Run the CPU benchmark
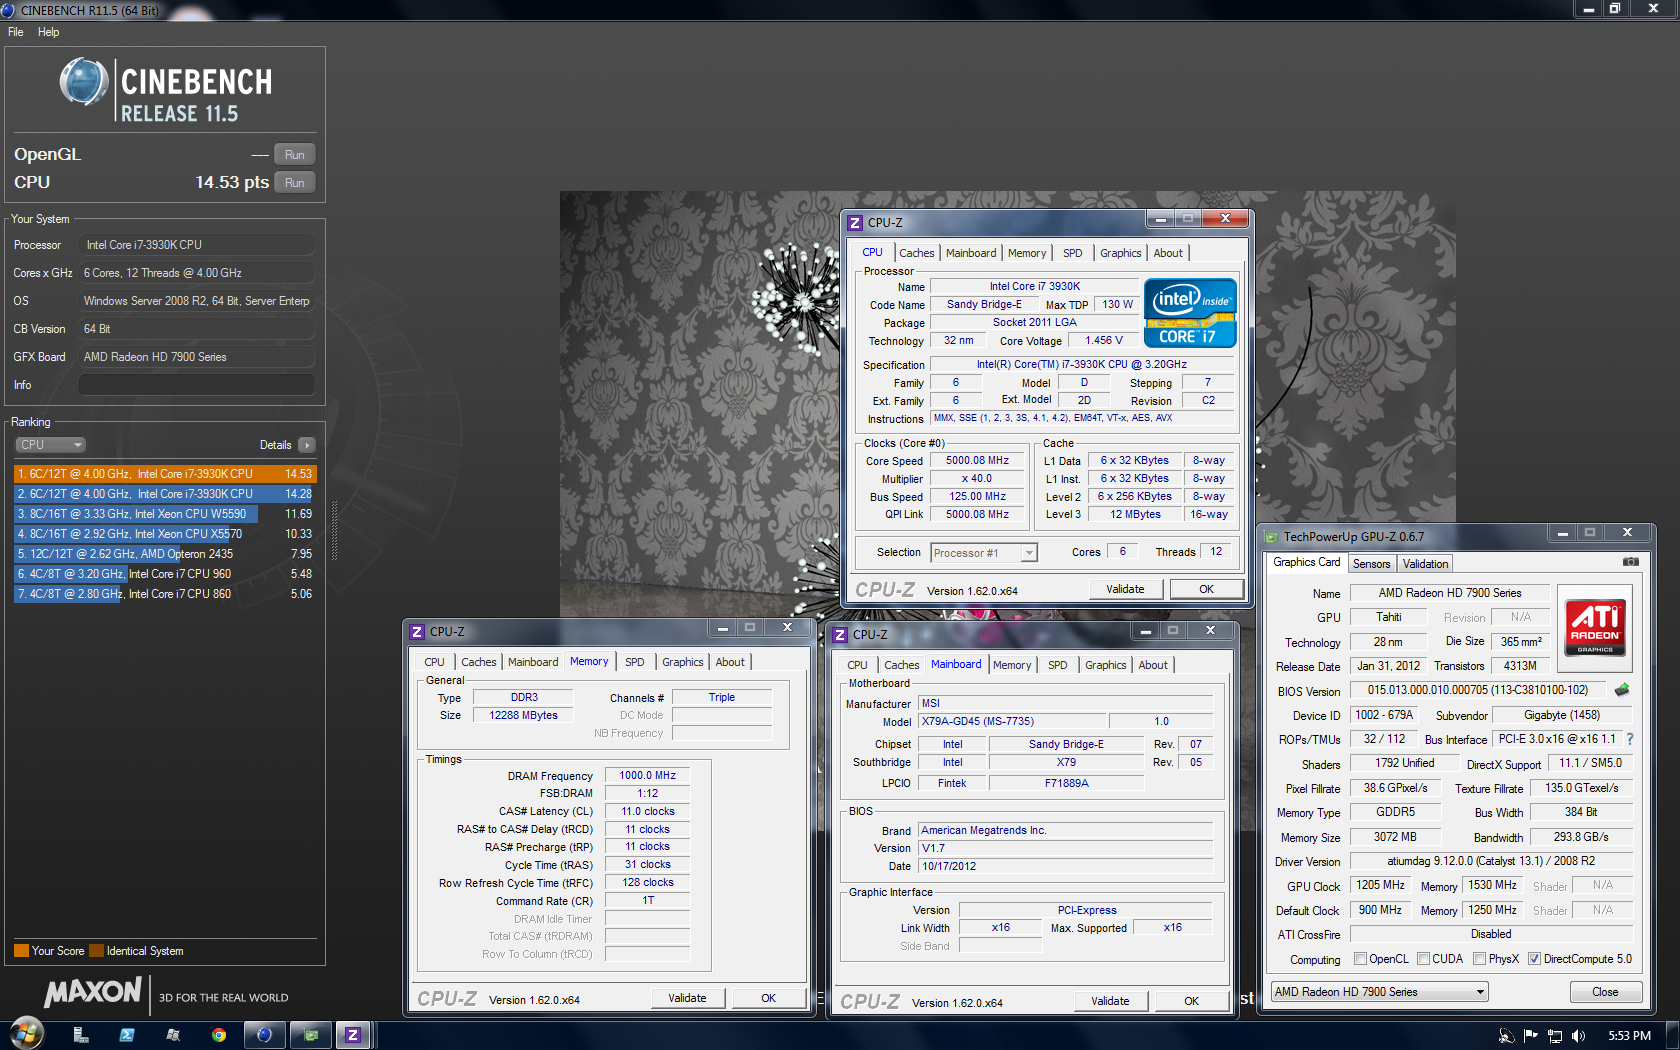 (294, 183)
